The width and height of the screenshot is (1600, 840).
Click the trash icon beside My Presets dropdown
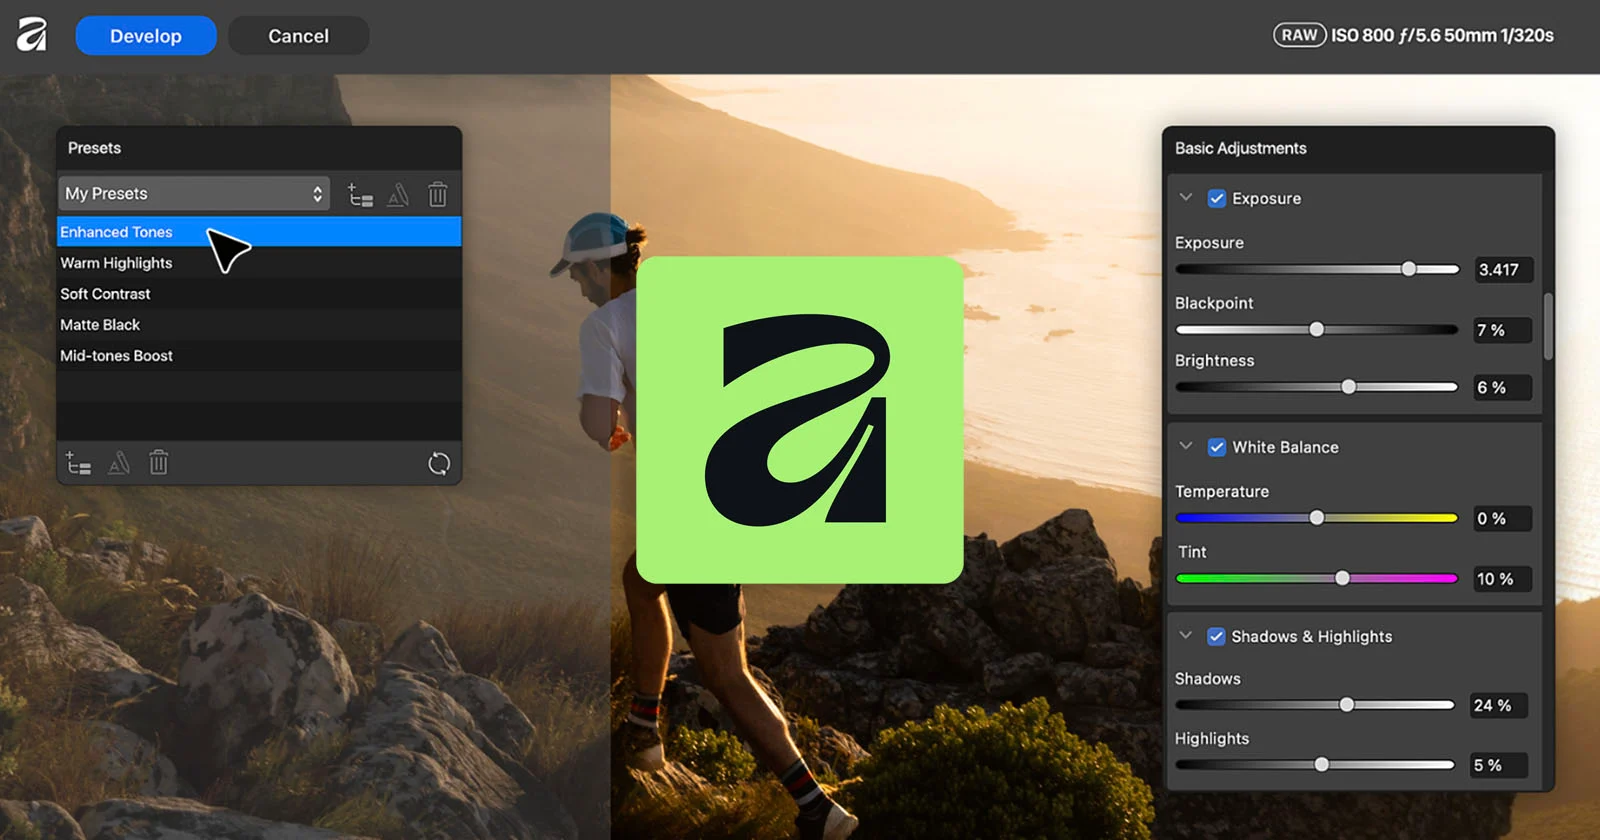pos(438,194)
